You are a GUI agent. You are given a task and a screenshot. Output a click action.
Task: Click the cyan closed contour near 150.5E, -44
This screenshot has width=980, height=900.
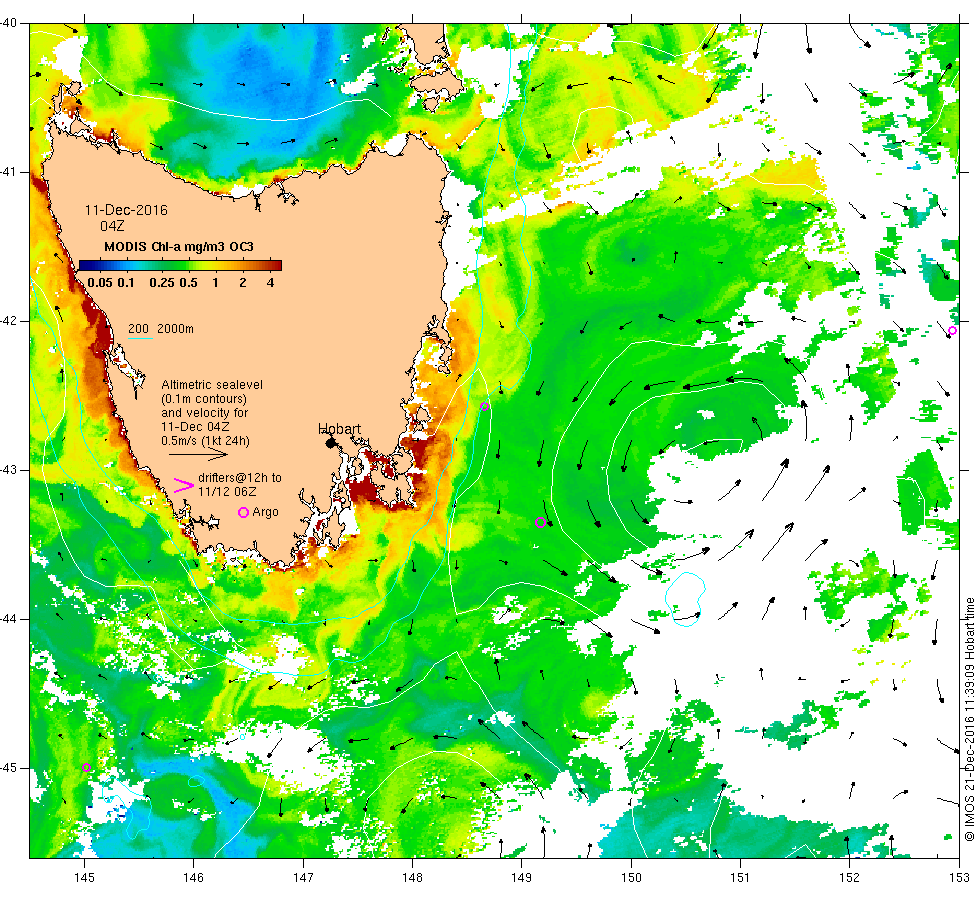point(685,599)
